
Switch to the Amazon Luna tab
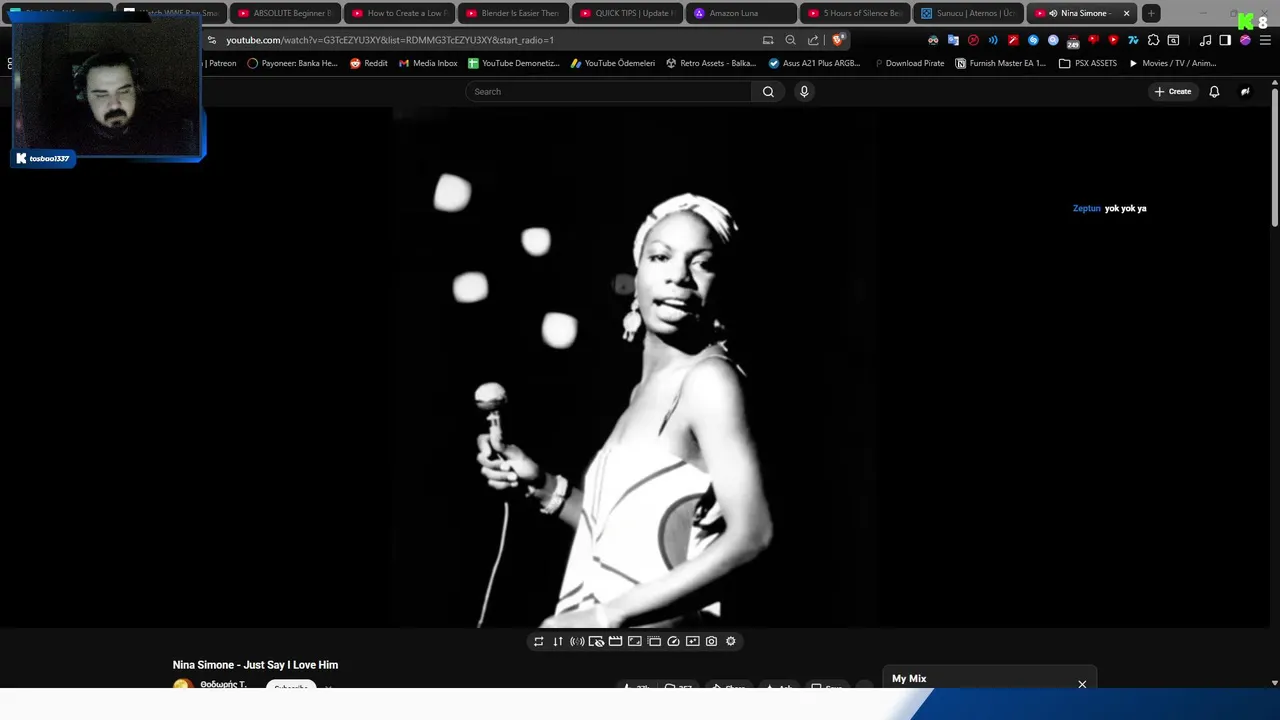coord(741,13)
